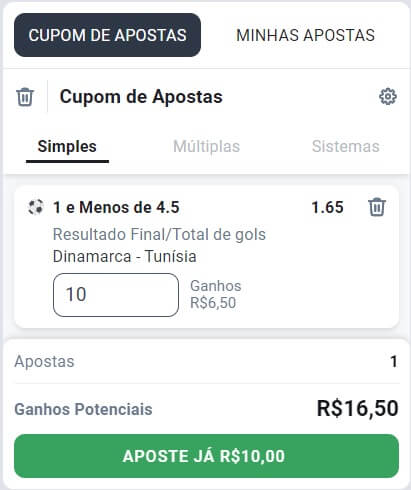Click the stake input field showing 10
Viewport: 411px width, 490px height.
point(116,295)
